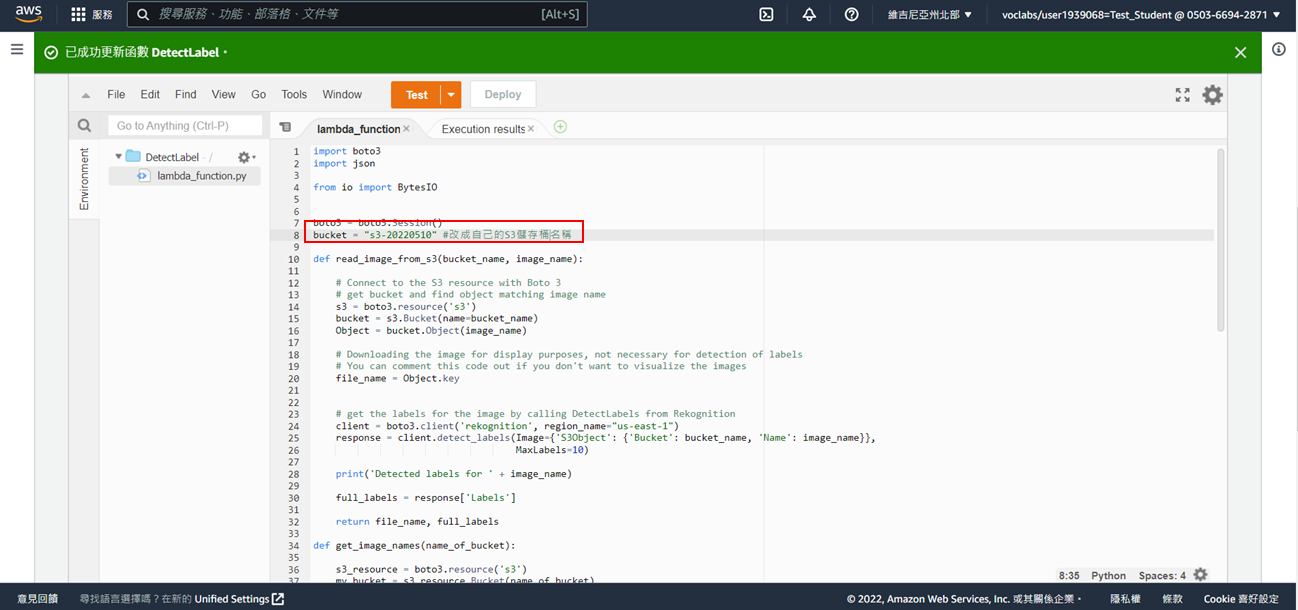Dismiss the green success banner
The image size is (1298, 610).
[1241, 52]
